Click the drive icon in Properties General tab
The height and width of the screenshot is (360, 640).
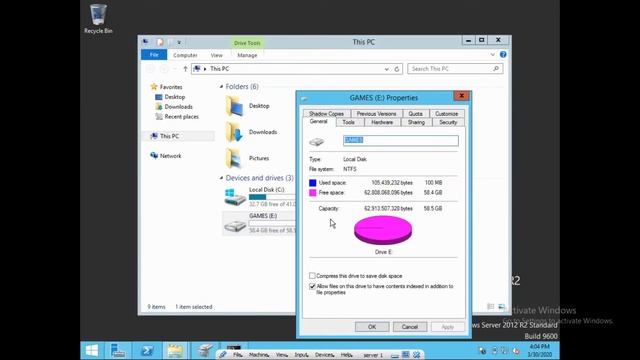point(316,141)
